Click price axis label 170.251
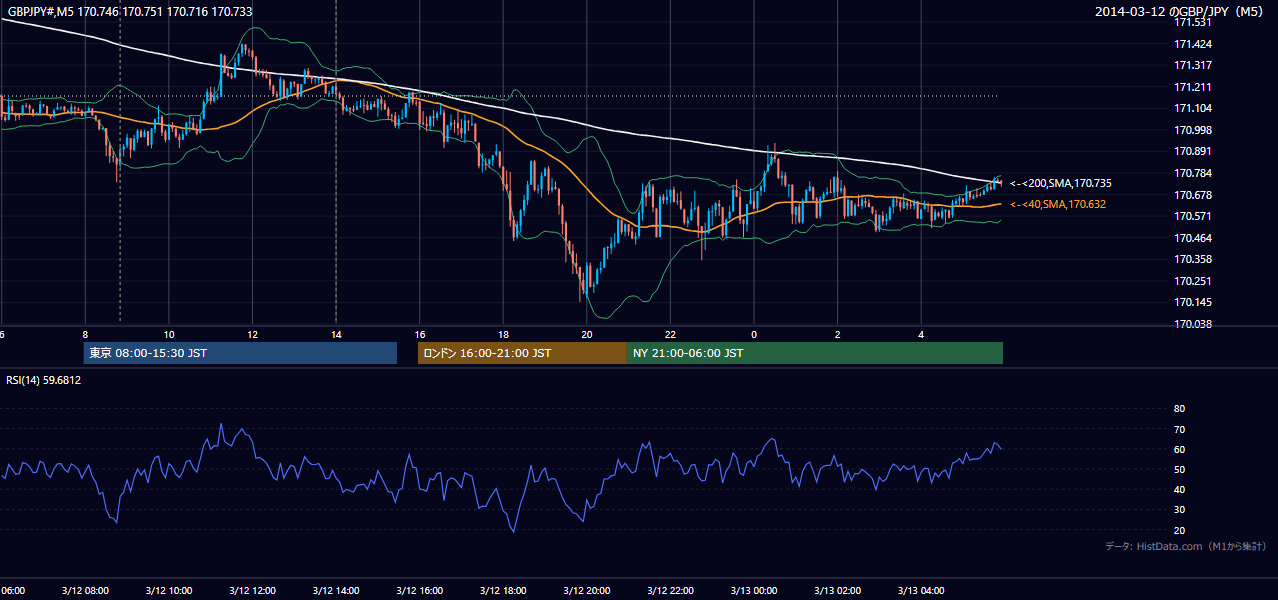The width and height of the screenshot is (1278, 600). pos(1192,281)
